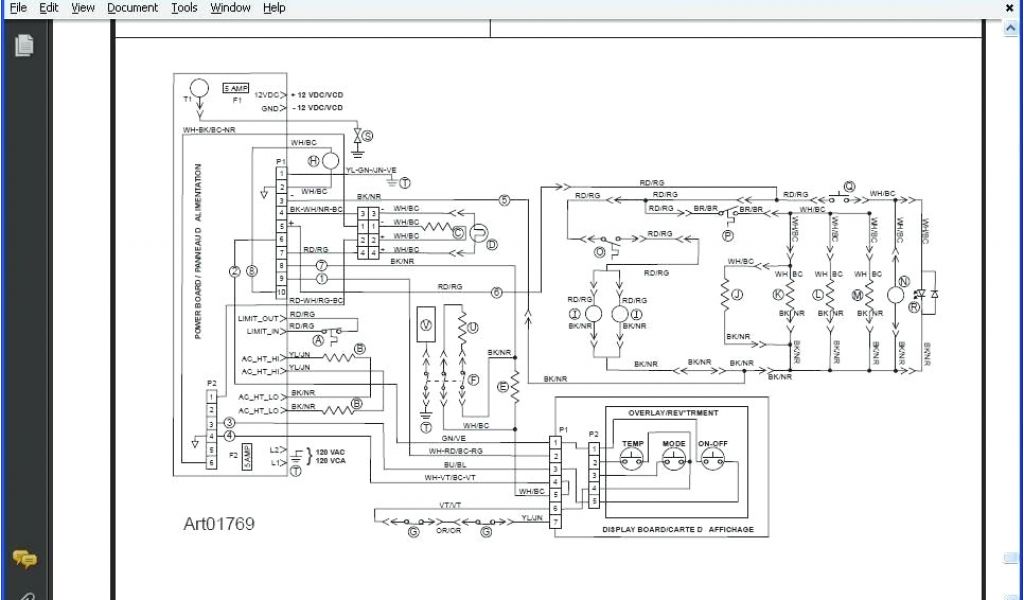Open the Window menu

click(230, 7)
